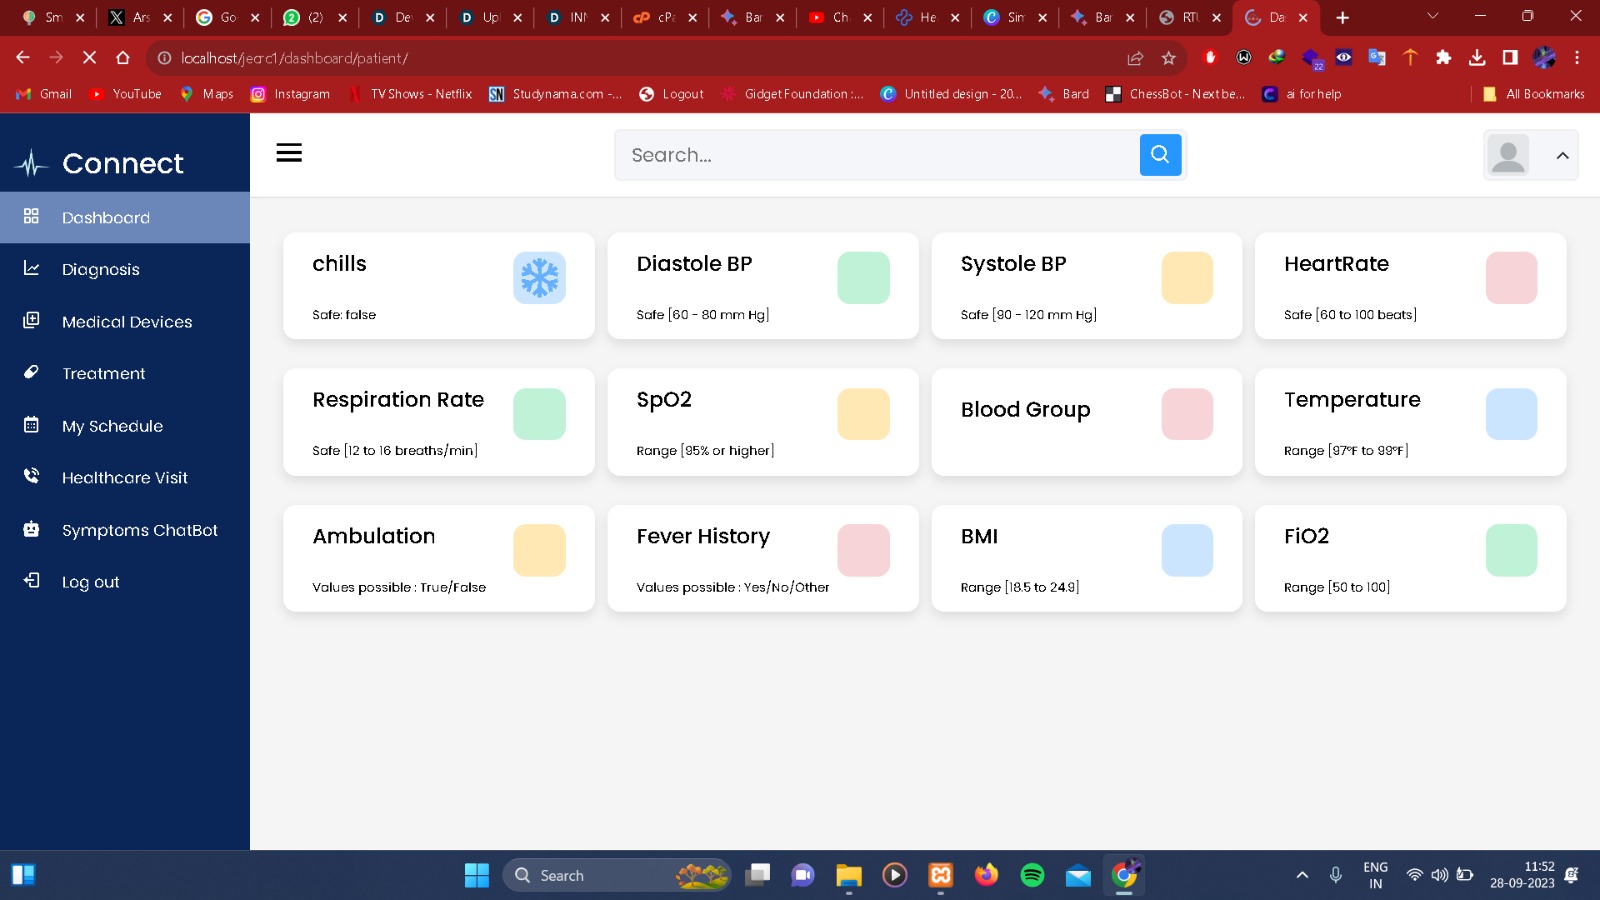This screenshot has width=1600, height=900.
Task: Click the yellow swatch on Ambulation card
Action: (539, 550)
